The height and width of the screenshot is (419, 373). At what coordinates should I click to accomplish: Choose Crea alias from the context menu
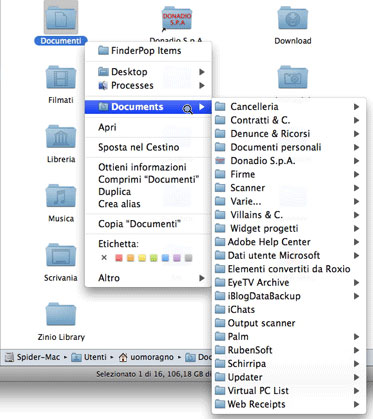[x=148, y=204]
